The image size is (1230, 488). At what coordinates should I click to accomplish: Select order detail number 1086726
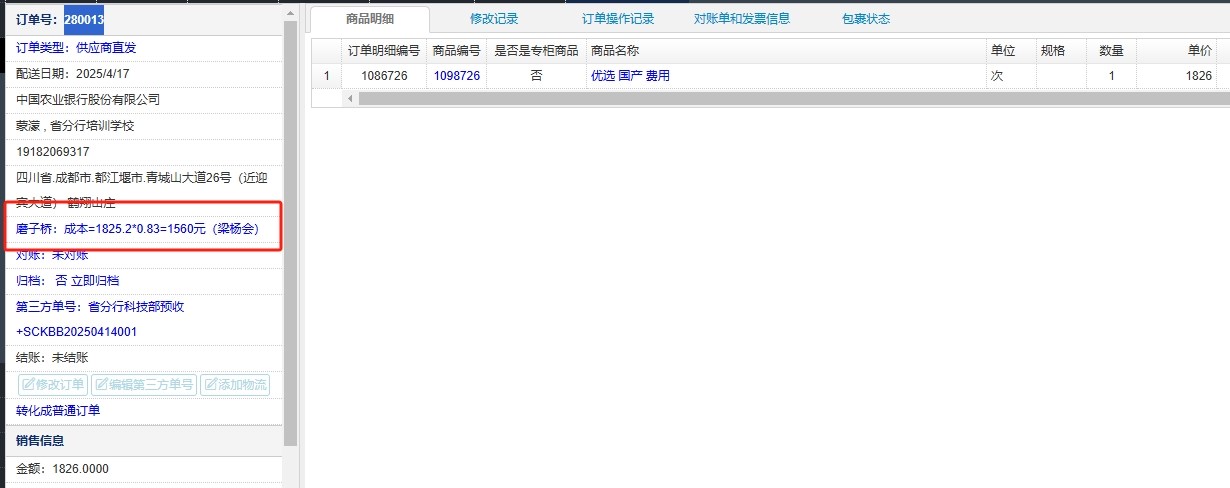(x=383, y=76)
